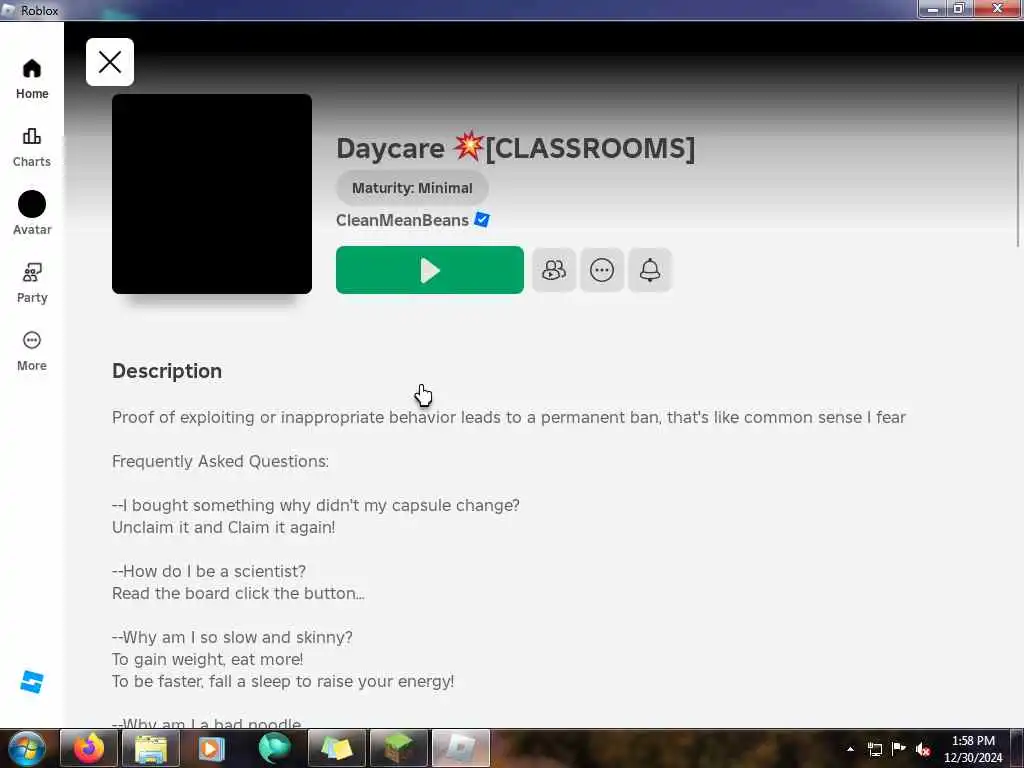Close the experience details overlay
This screenshot has height=768, width=1024.
(110, 62)
